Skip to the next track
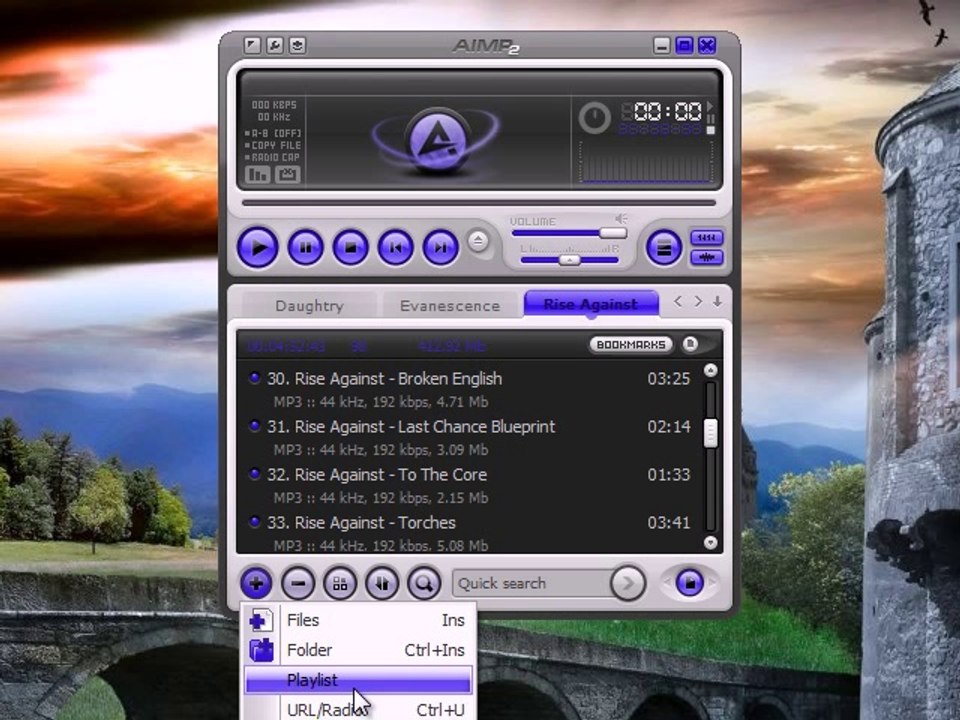 coord(441,247)
